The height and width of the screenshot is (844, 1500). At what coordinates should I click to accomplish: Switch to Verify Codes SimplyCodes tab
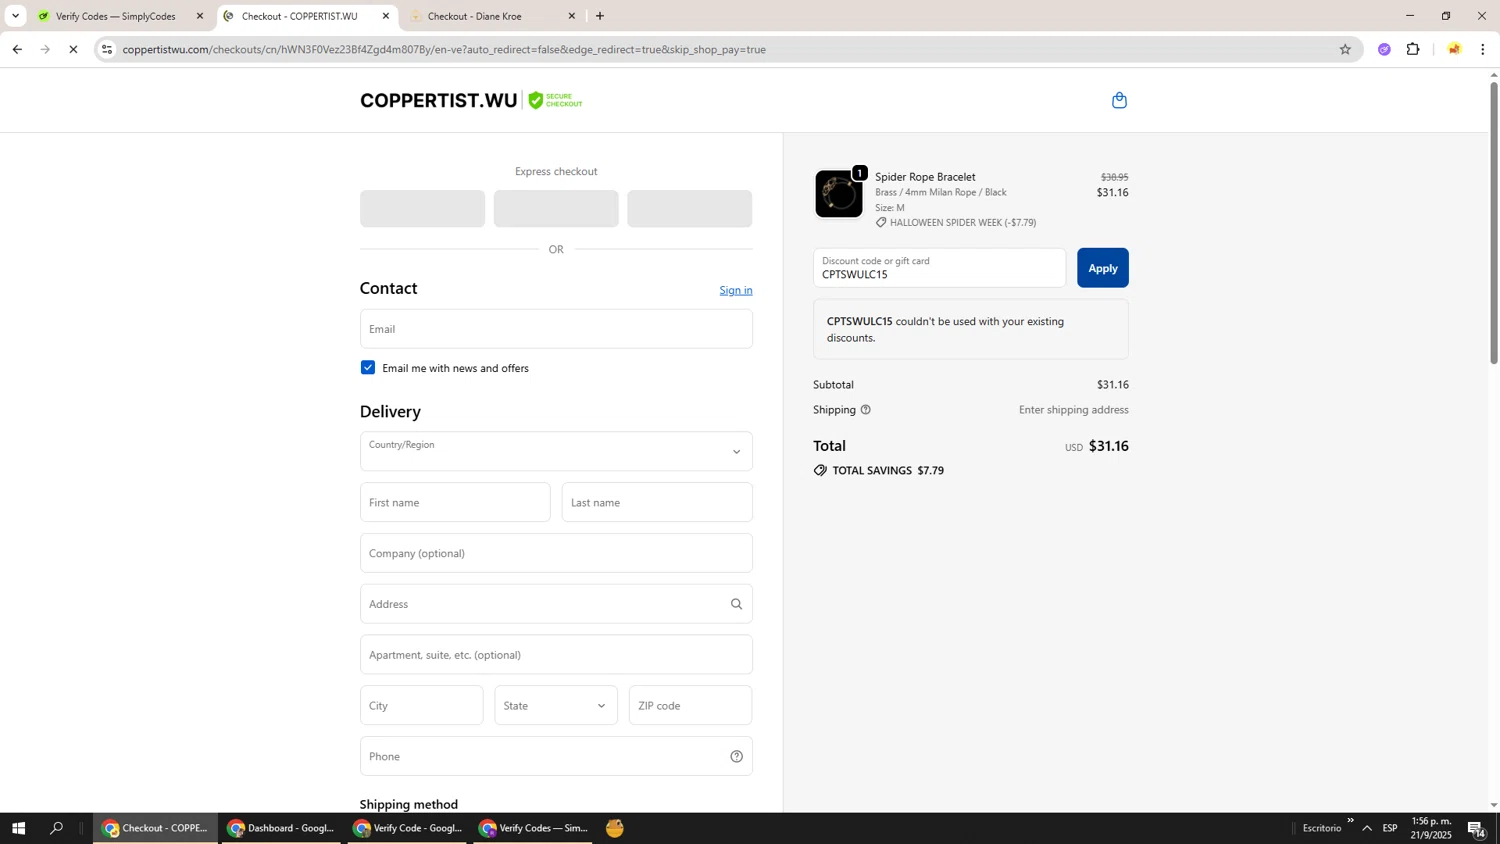click(x=115, y=16)
